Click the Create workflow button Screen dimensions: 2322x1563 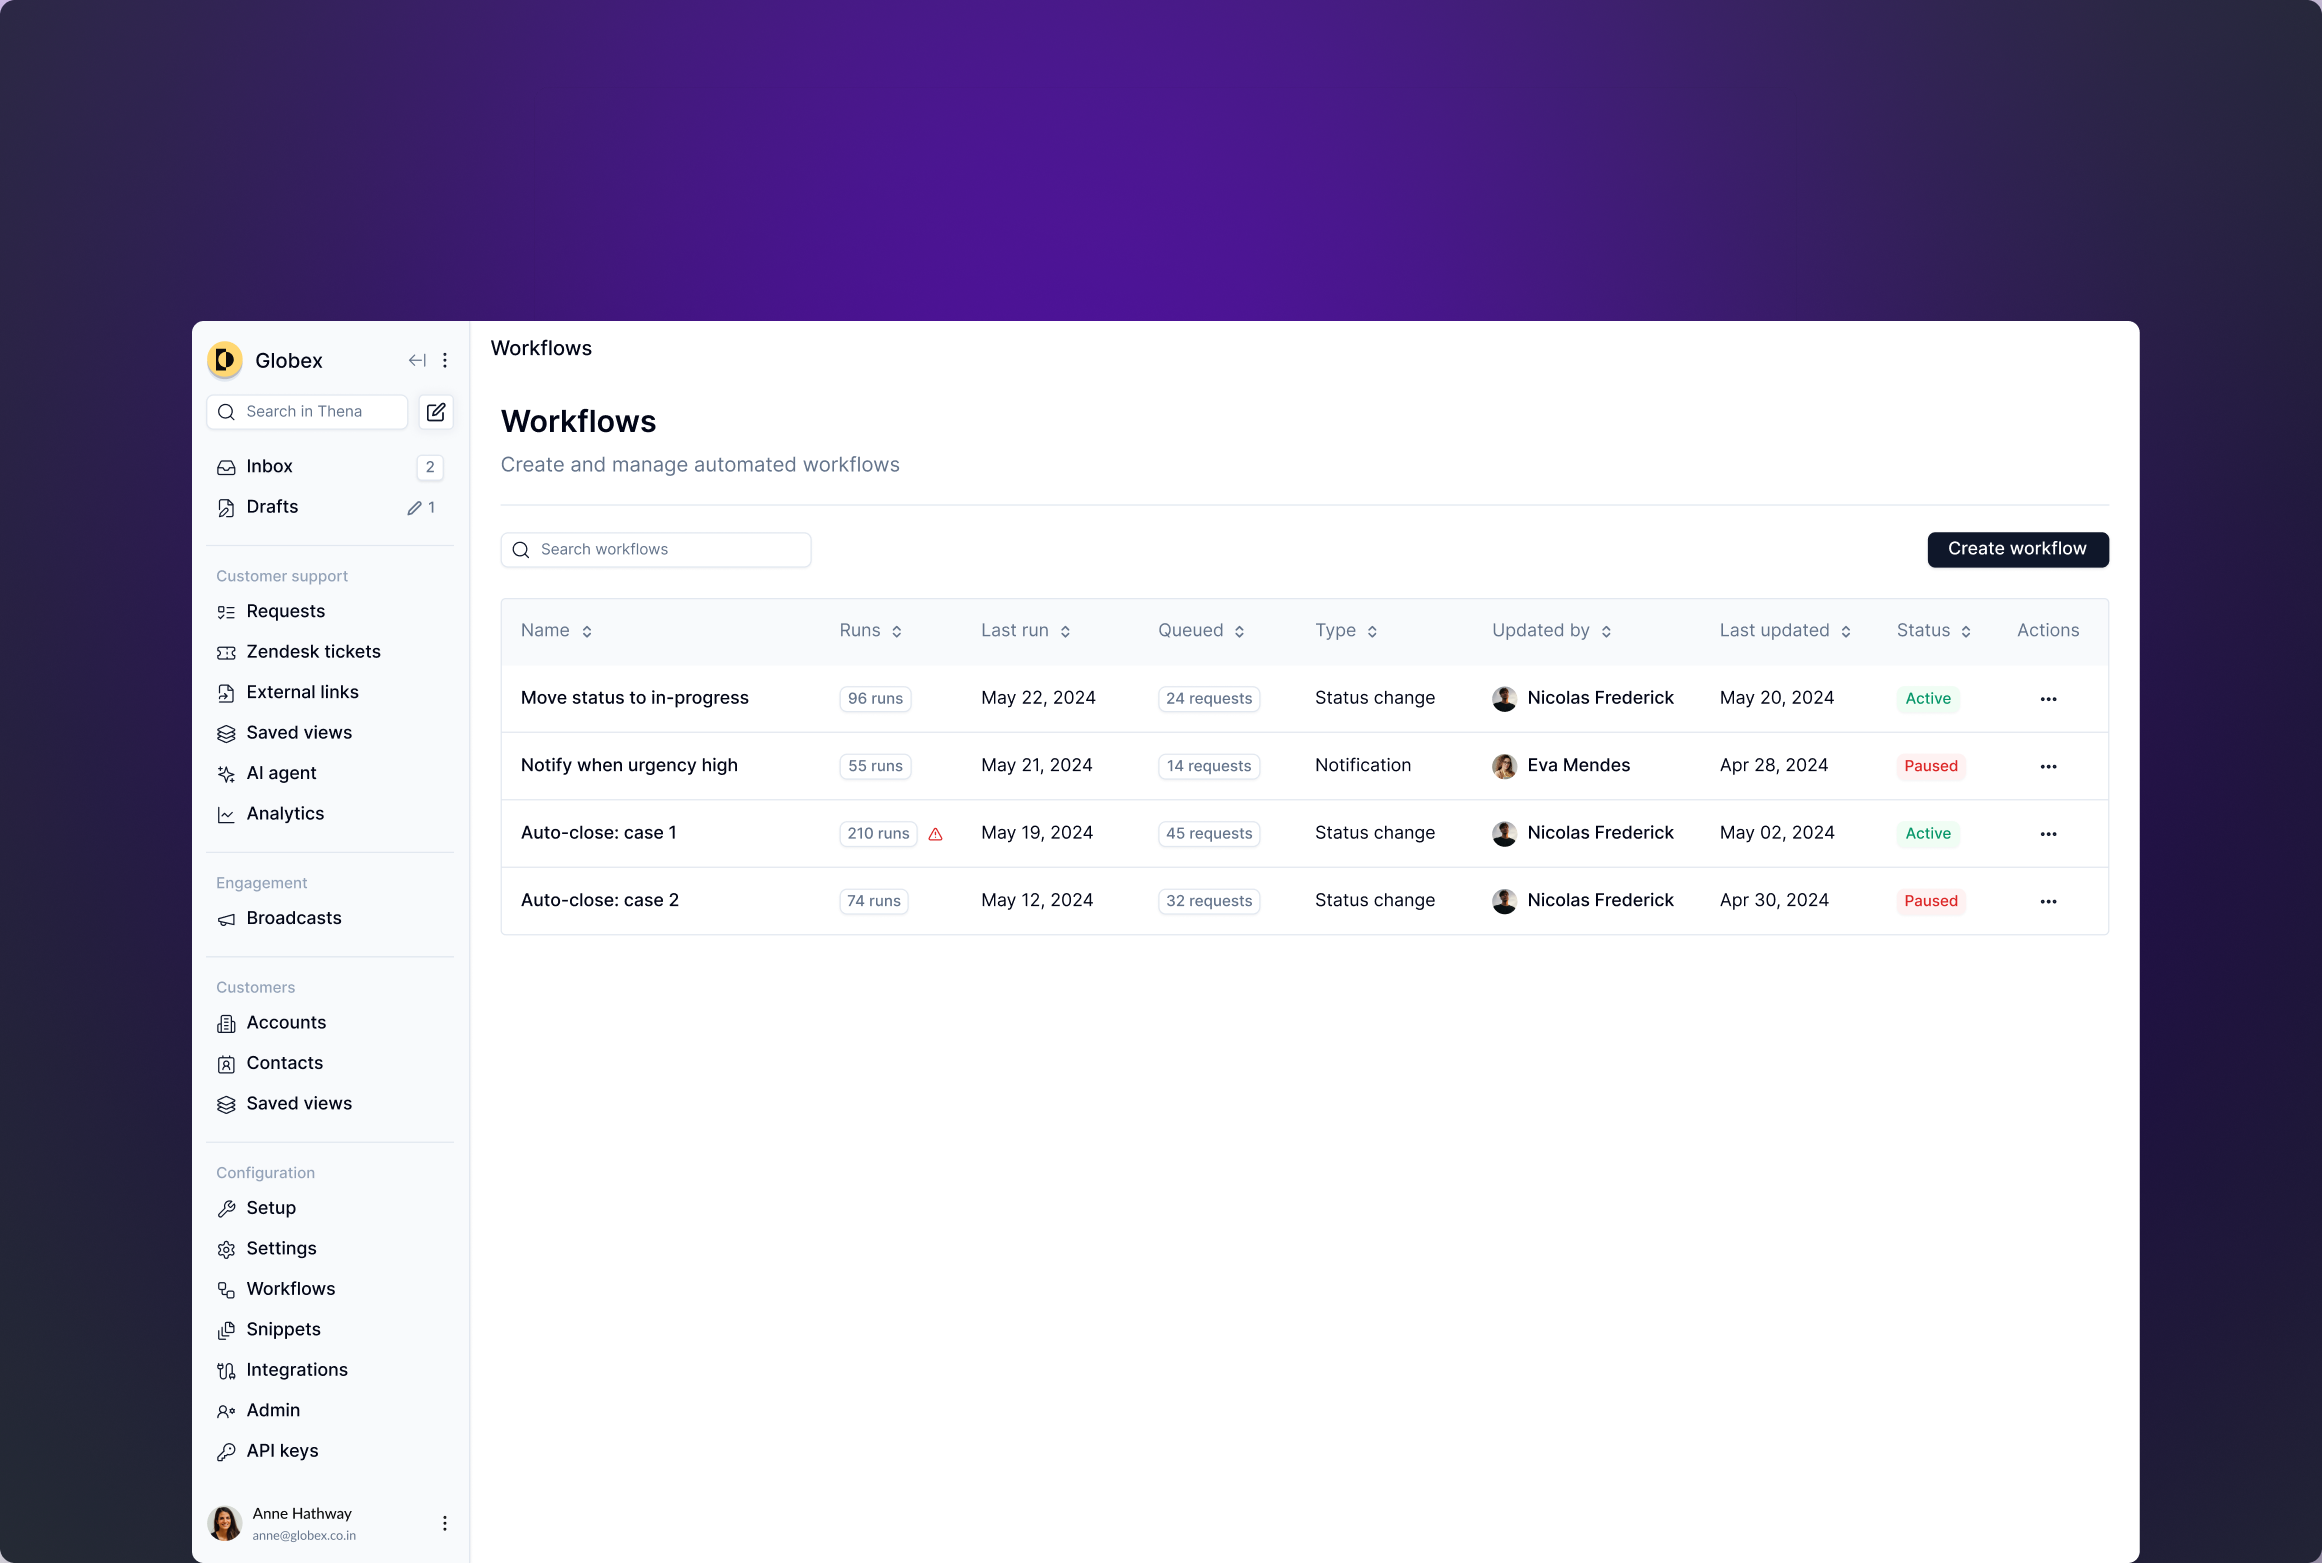pyautogui.click(x=2017, y=549)
